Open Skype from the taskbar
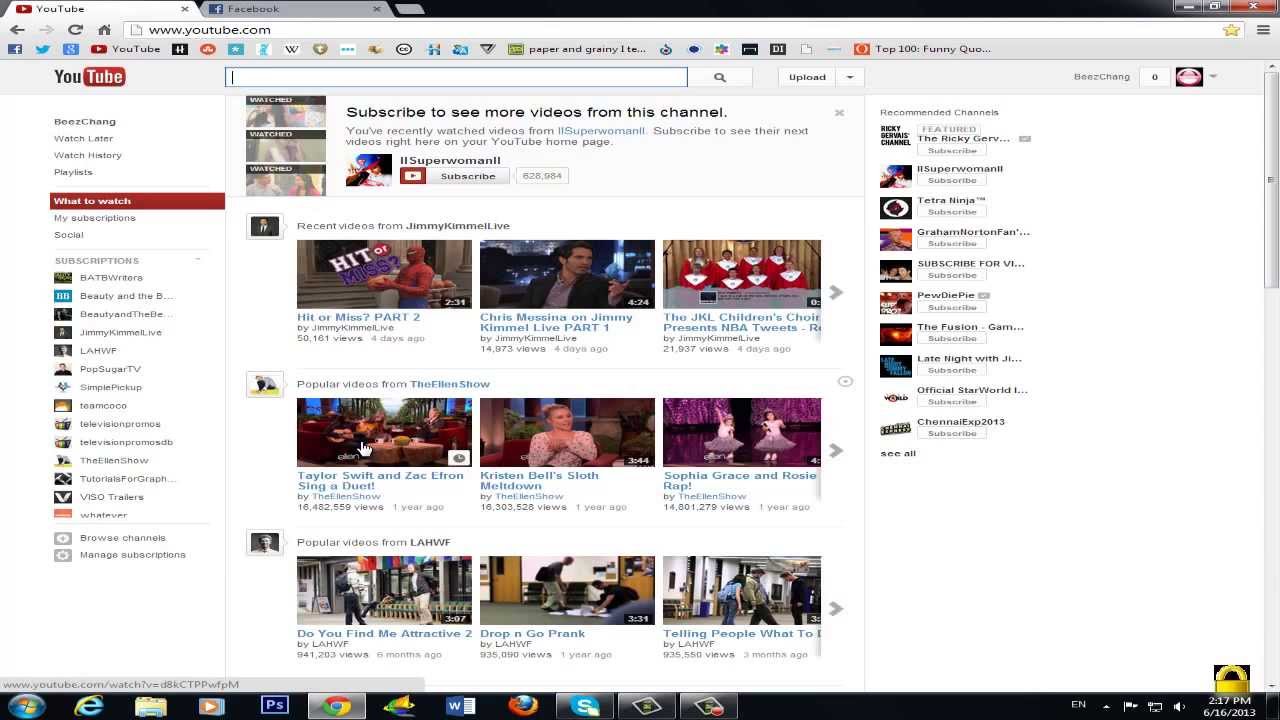 585,706
